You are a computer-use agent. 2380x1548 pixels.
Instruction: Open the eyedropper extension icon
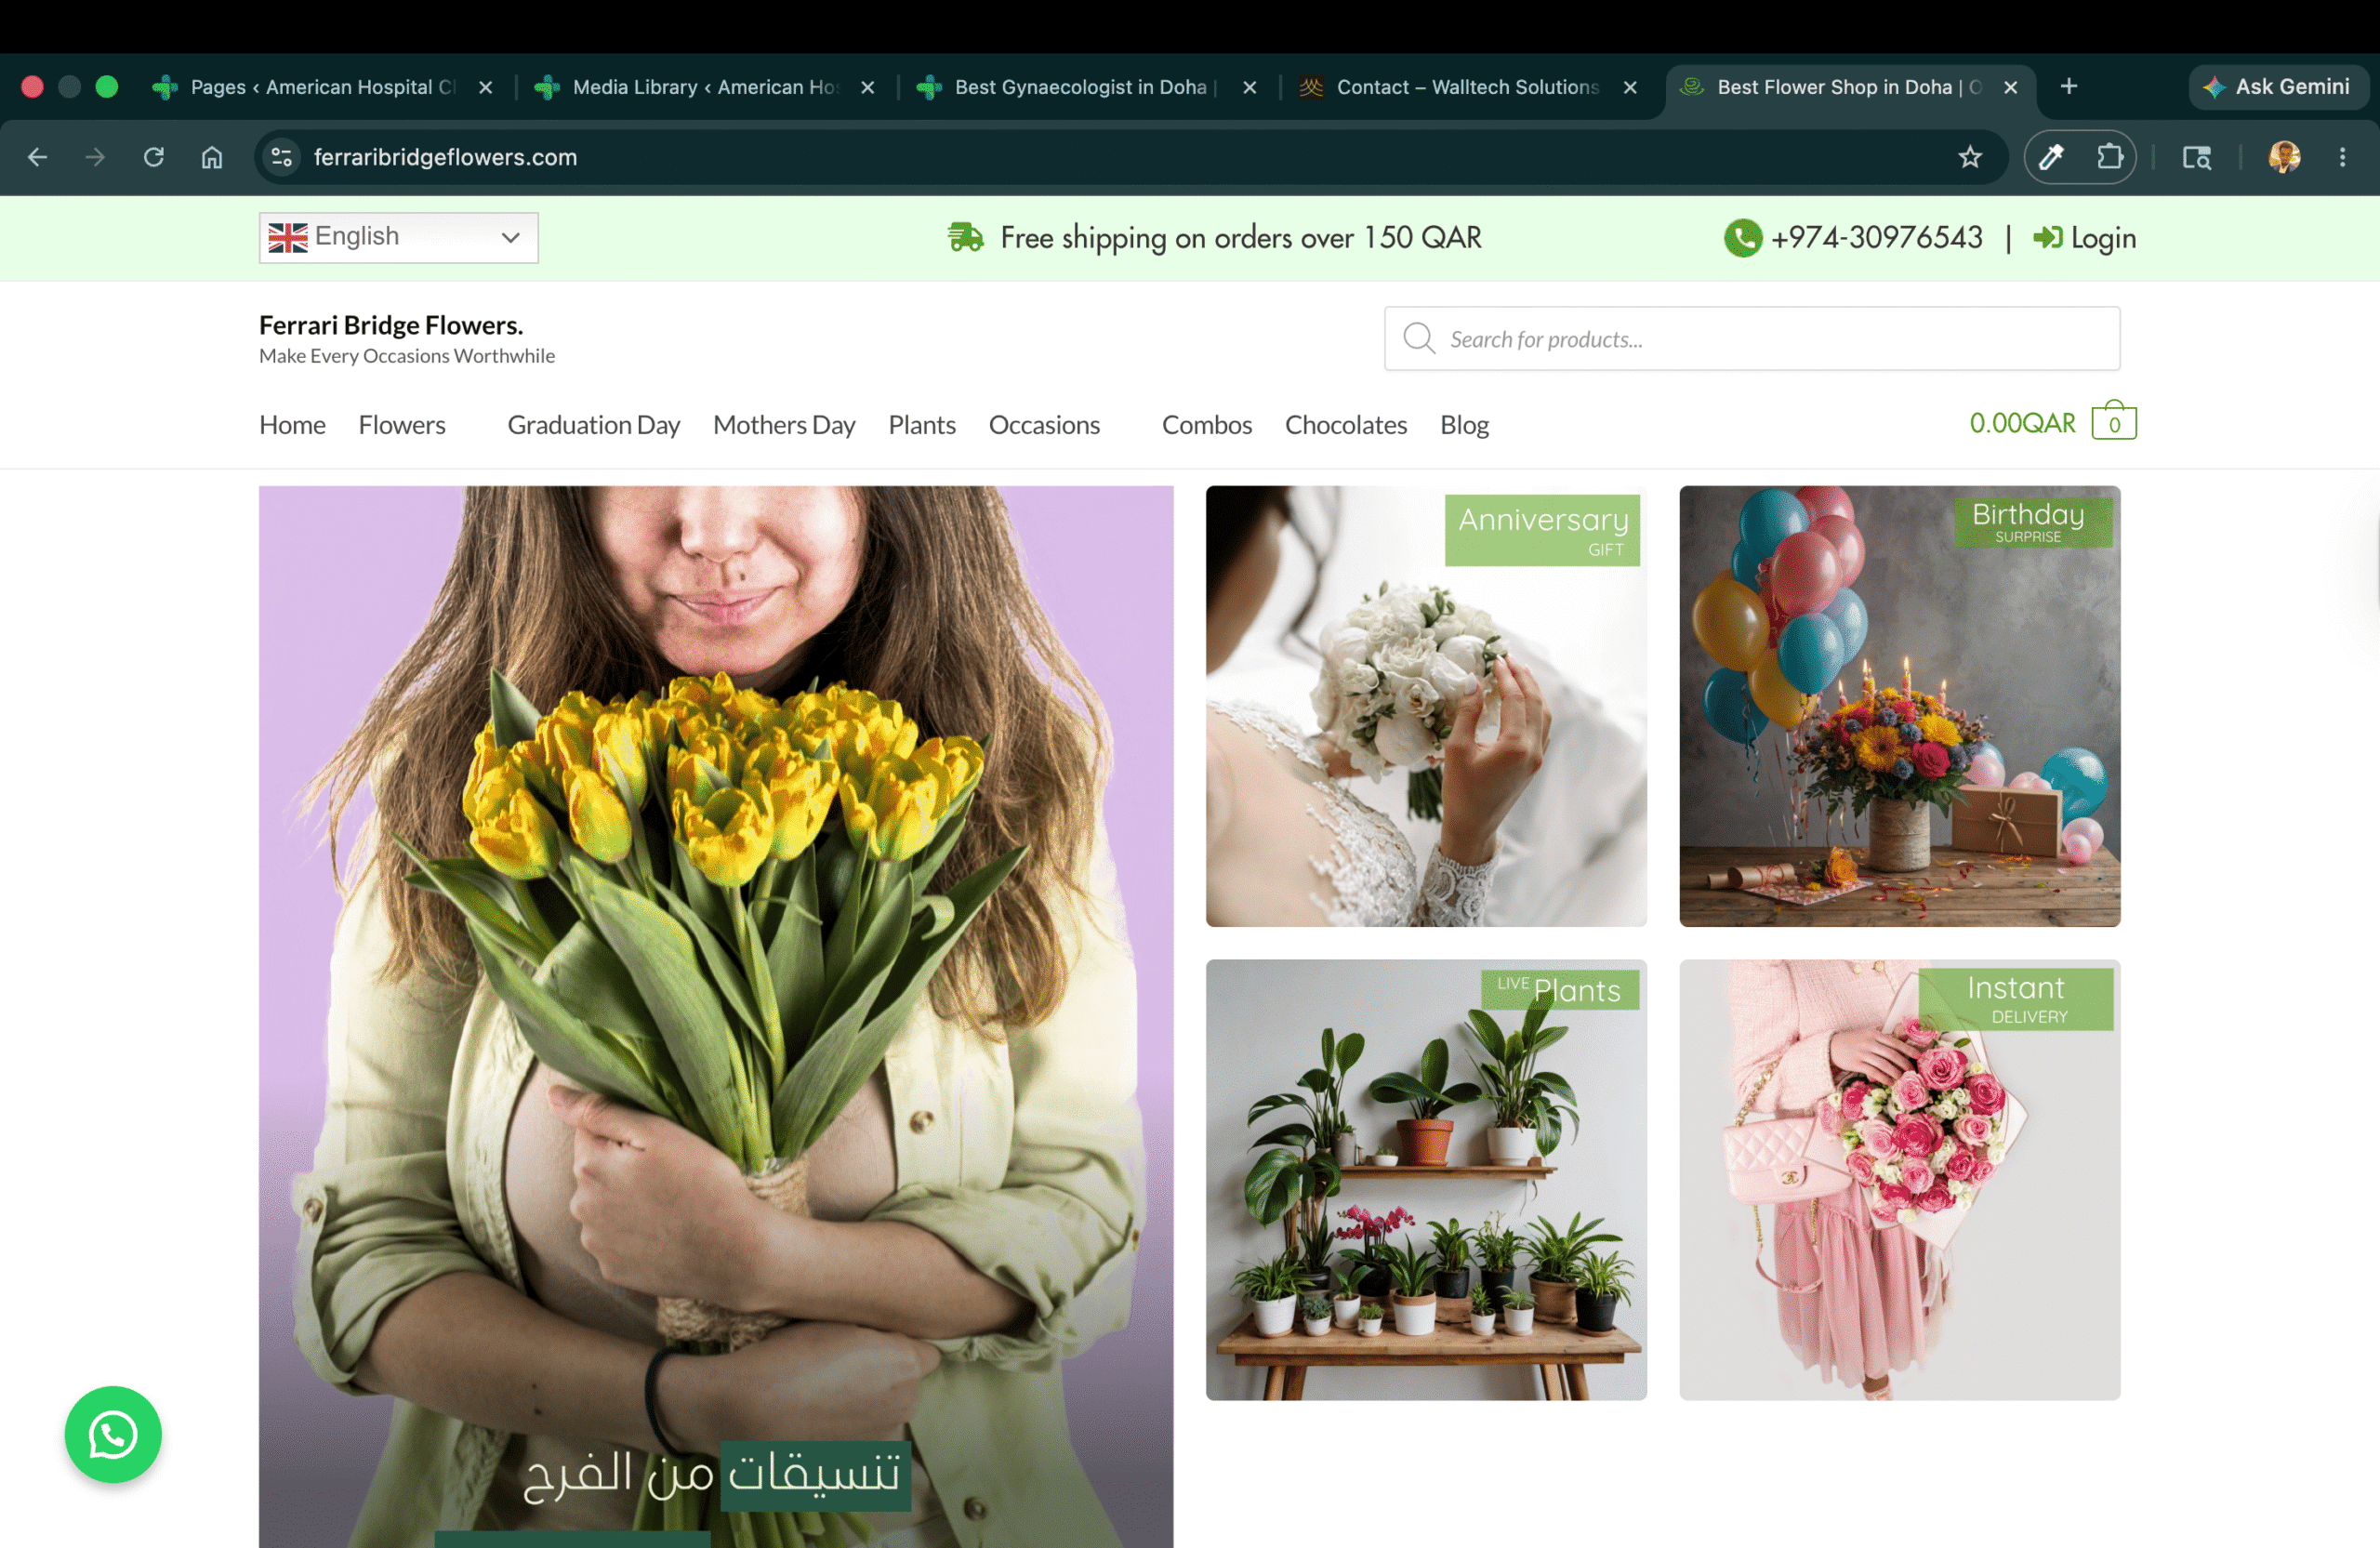[2051, 157]
